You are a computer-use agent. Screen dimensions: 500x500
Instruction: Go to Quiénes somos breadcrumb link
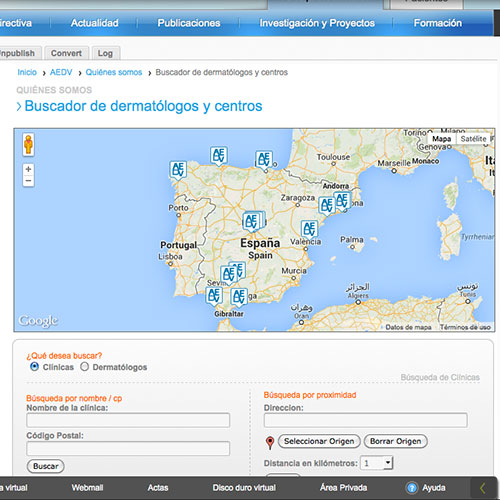[114, 72]
